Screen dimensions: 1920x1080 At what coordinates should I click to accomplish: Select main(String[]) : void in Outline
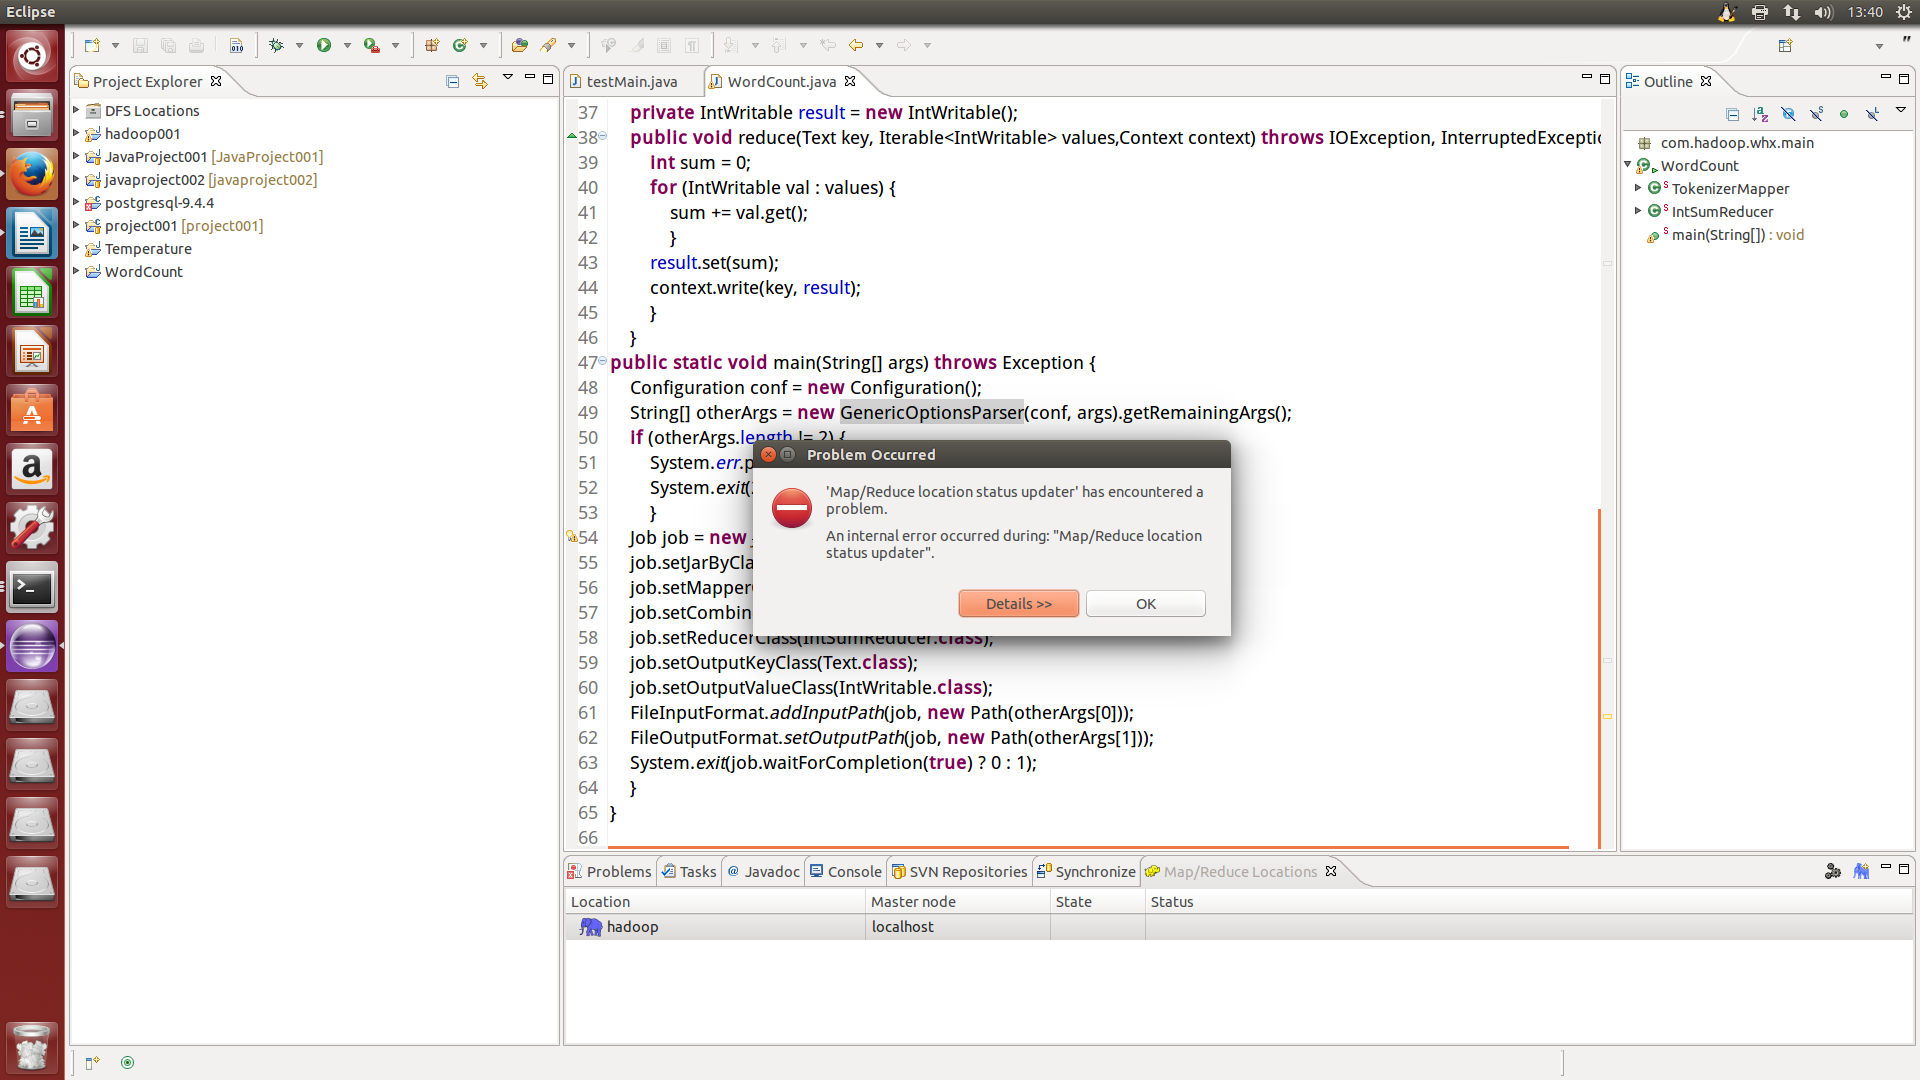(1738, 235)
